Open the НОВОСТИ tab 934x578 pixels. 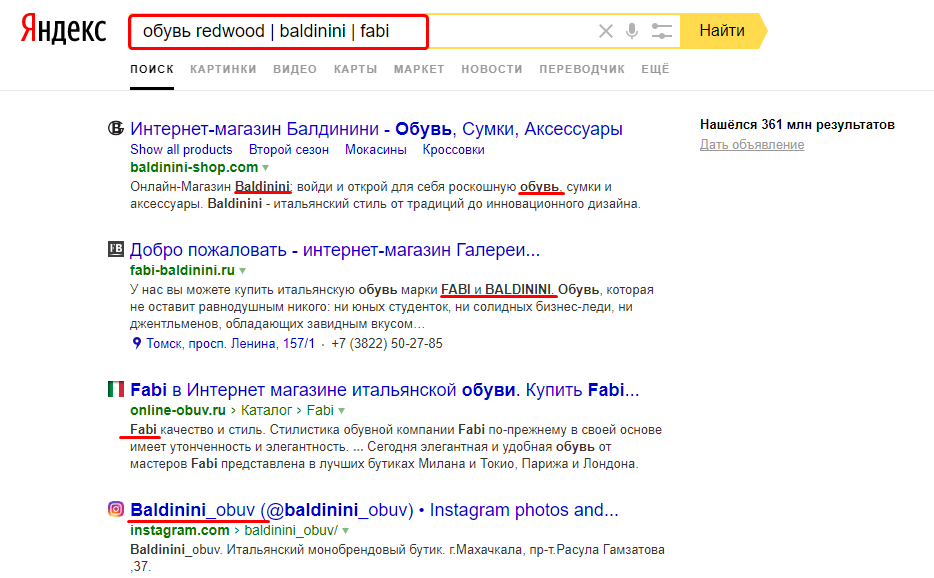(x=492, y=69)
